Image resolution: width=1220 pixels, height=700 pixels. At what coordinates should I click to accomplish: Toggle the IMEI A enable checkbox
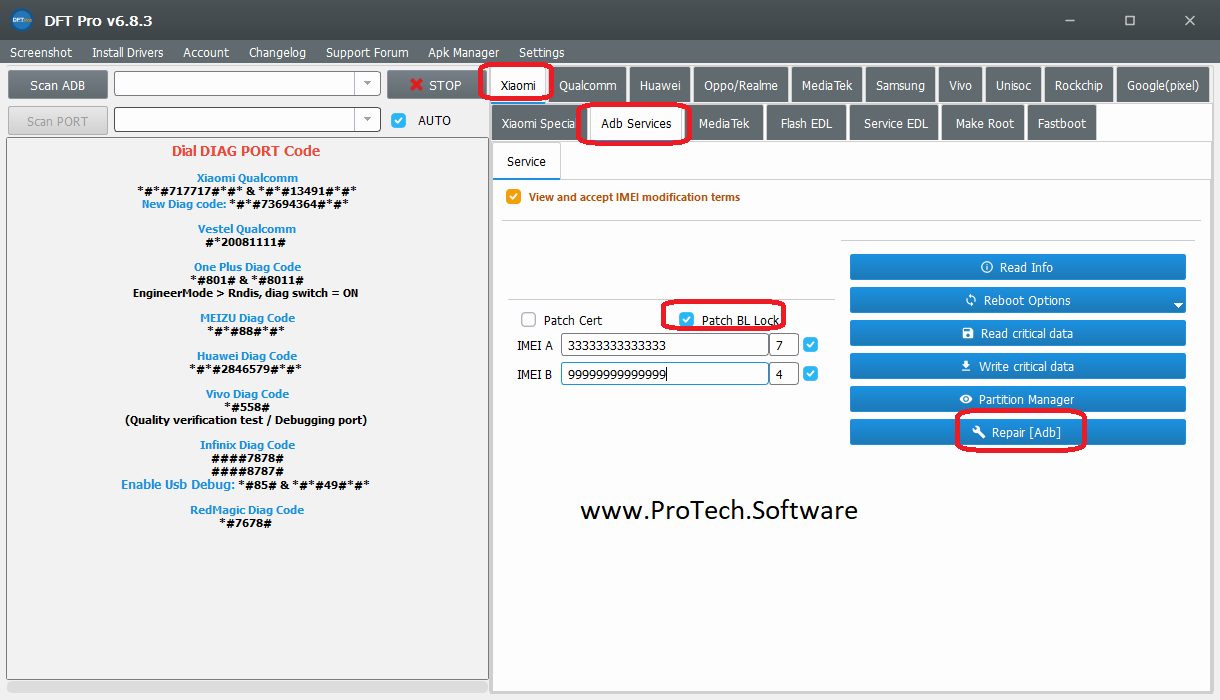tap(811, 345)
